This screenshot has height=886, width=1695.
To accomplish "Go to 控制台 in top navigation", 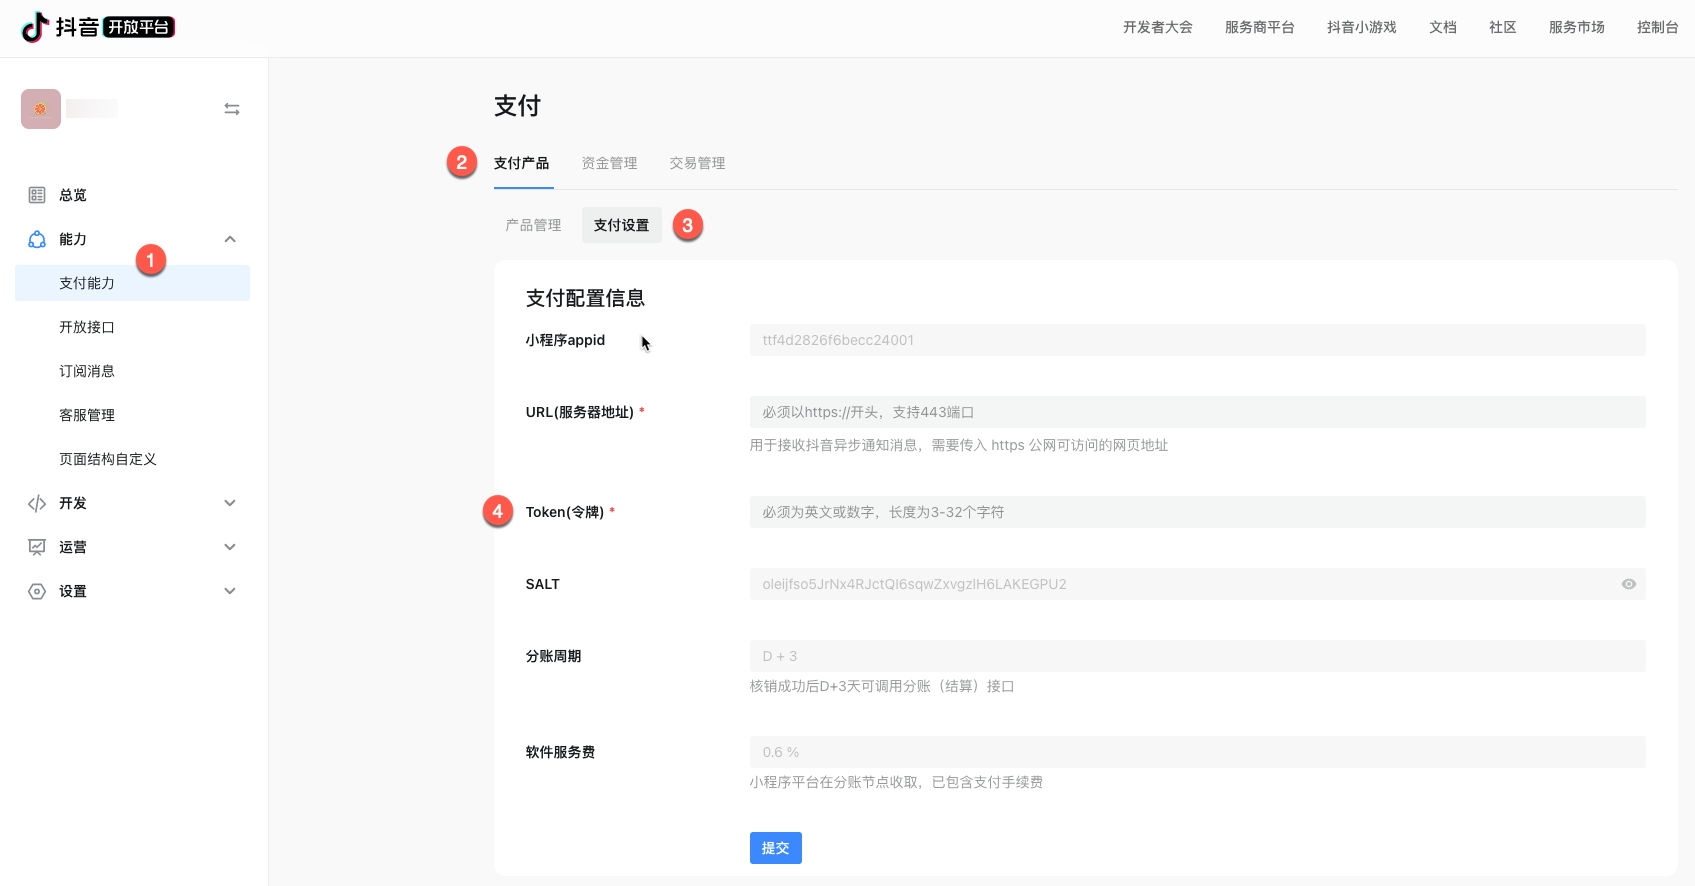I will pos(1657,27).
